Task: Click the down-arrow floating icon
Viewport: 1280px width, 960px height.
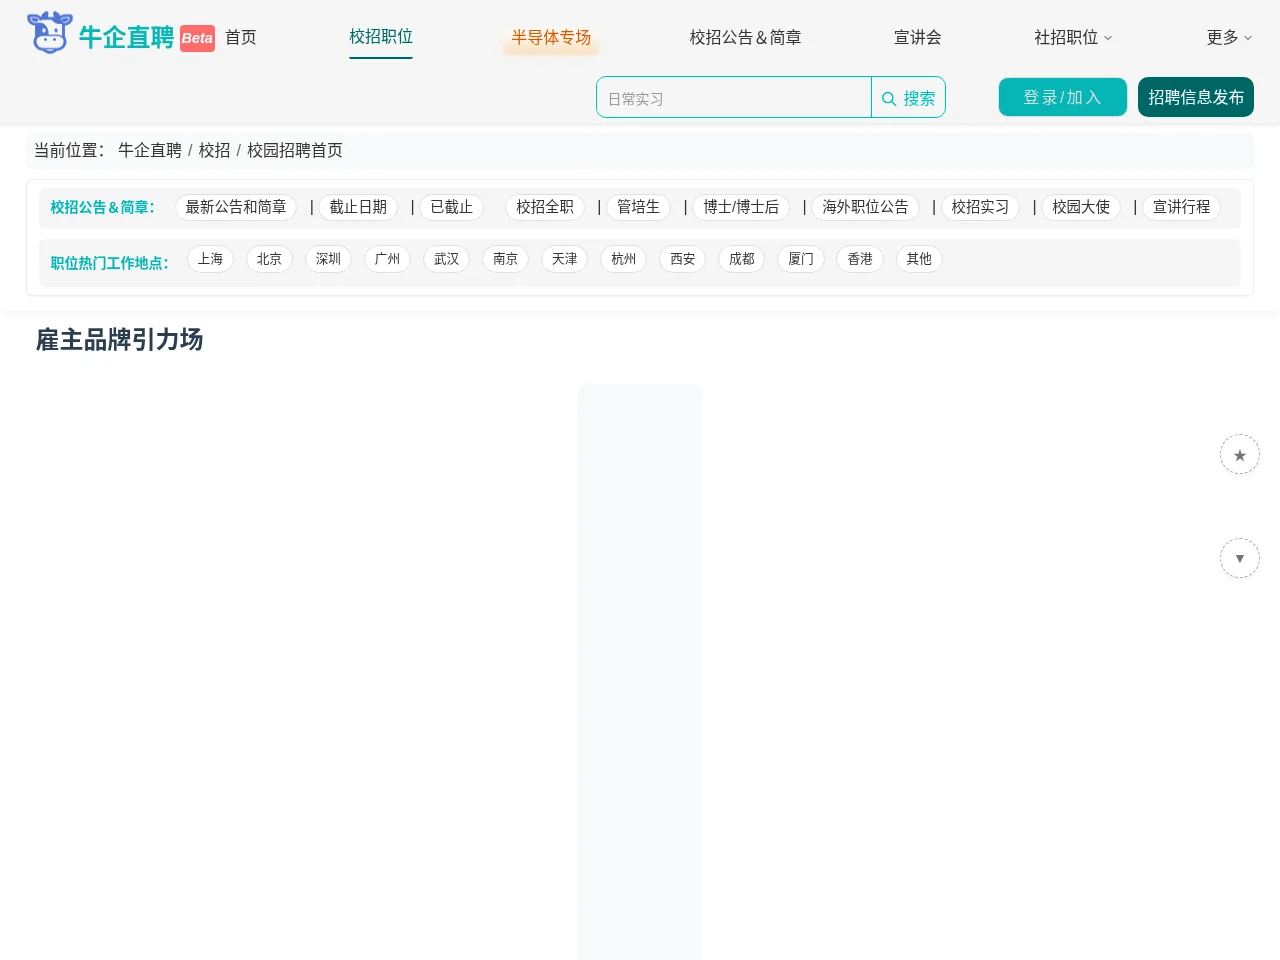Action: pos(1239,558)
